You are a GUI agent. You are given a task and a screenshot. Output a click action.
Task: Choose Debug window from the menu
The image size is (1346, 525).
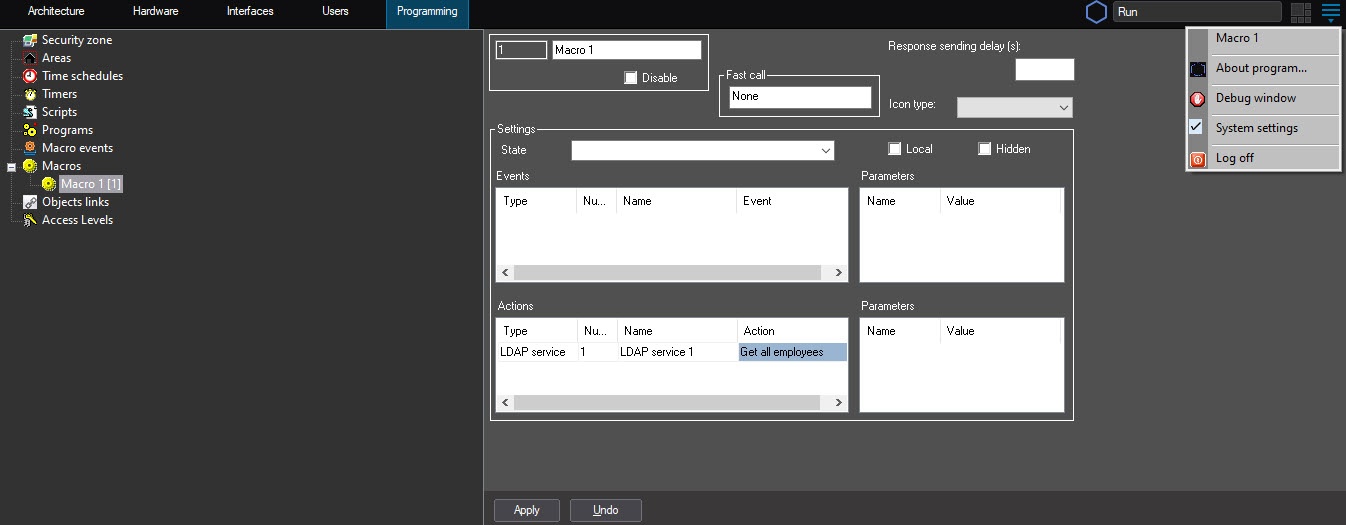pyautogui.click(x=1255, y=98)
